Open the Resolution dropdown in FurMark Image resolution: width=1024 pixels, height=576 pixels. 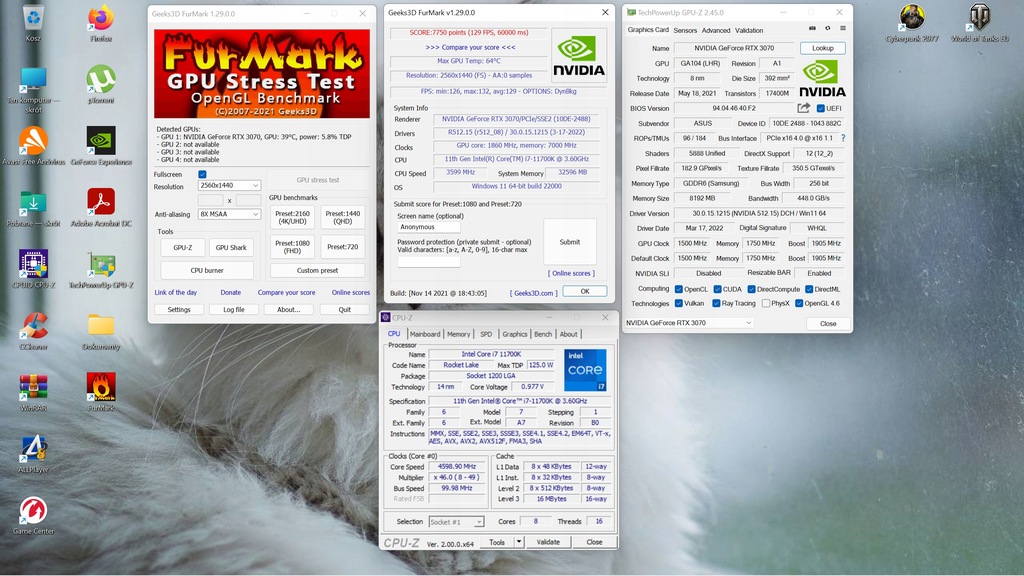point(229,185)
